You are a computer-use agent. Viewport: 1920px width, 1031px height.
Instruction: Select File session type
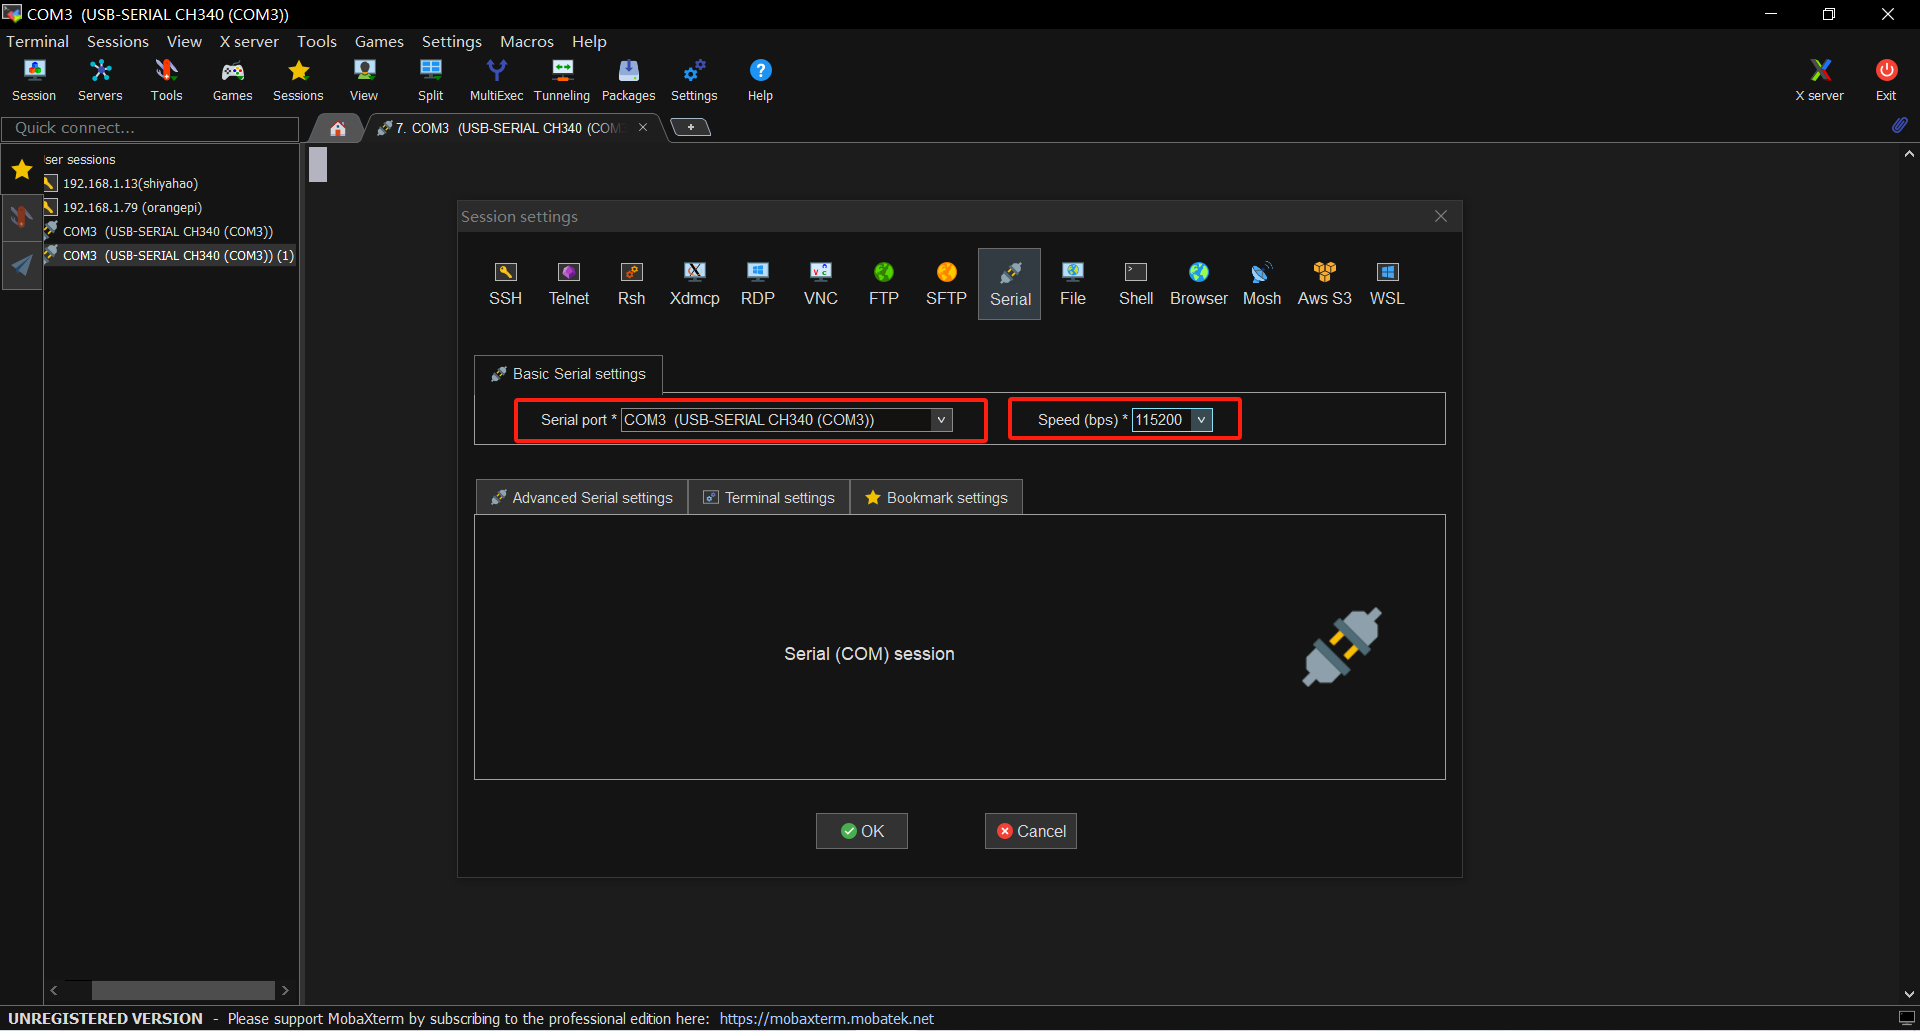tap(1073, 284)
